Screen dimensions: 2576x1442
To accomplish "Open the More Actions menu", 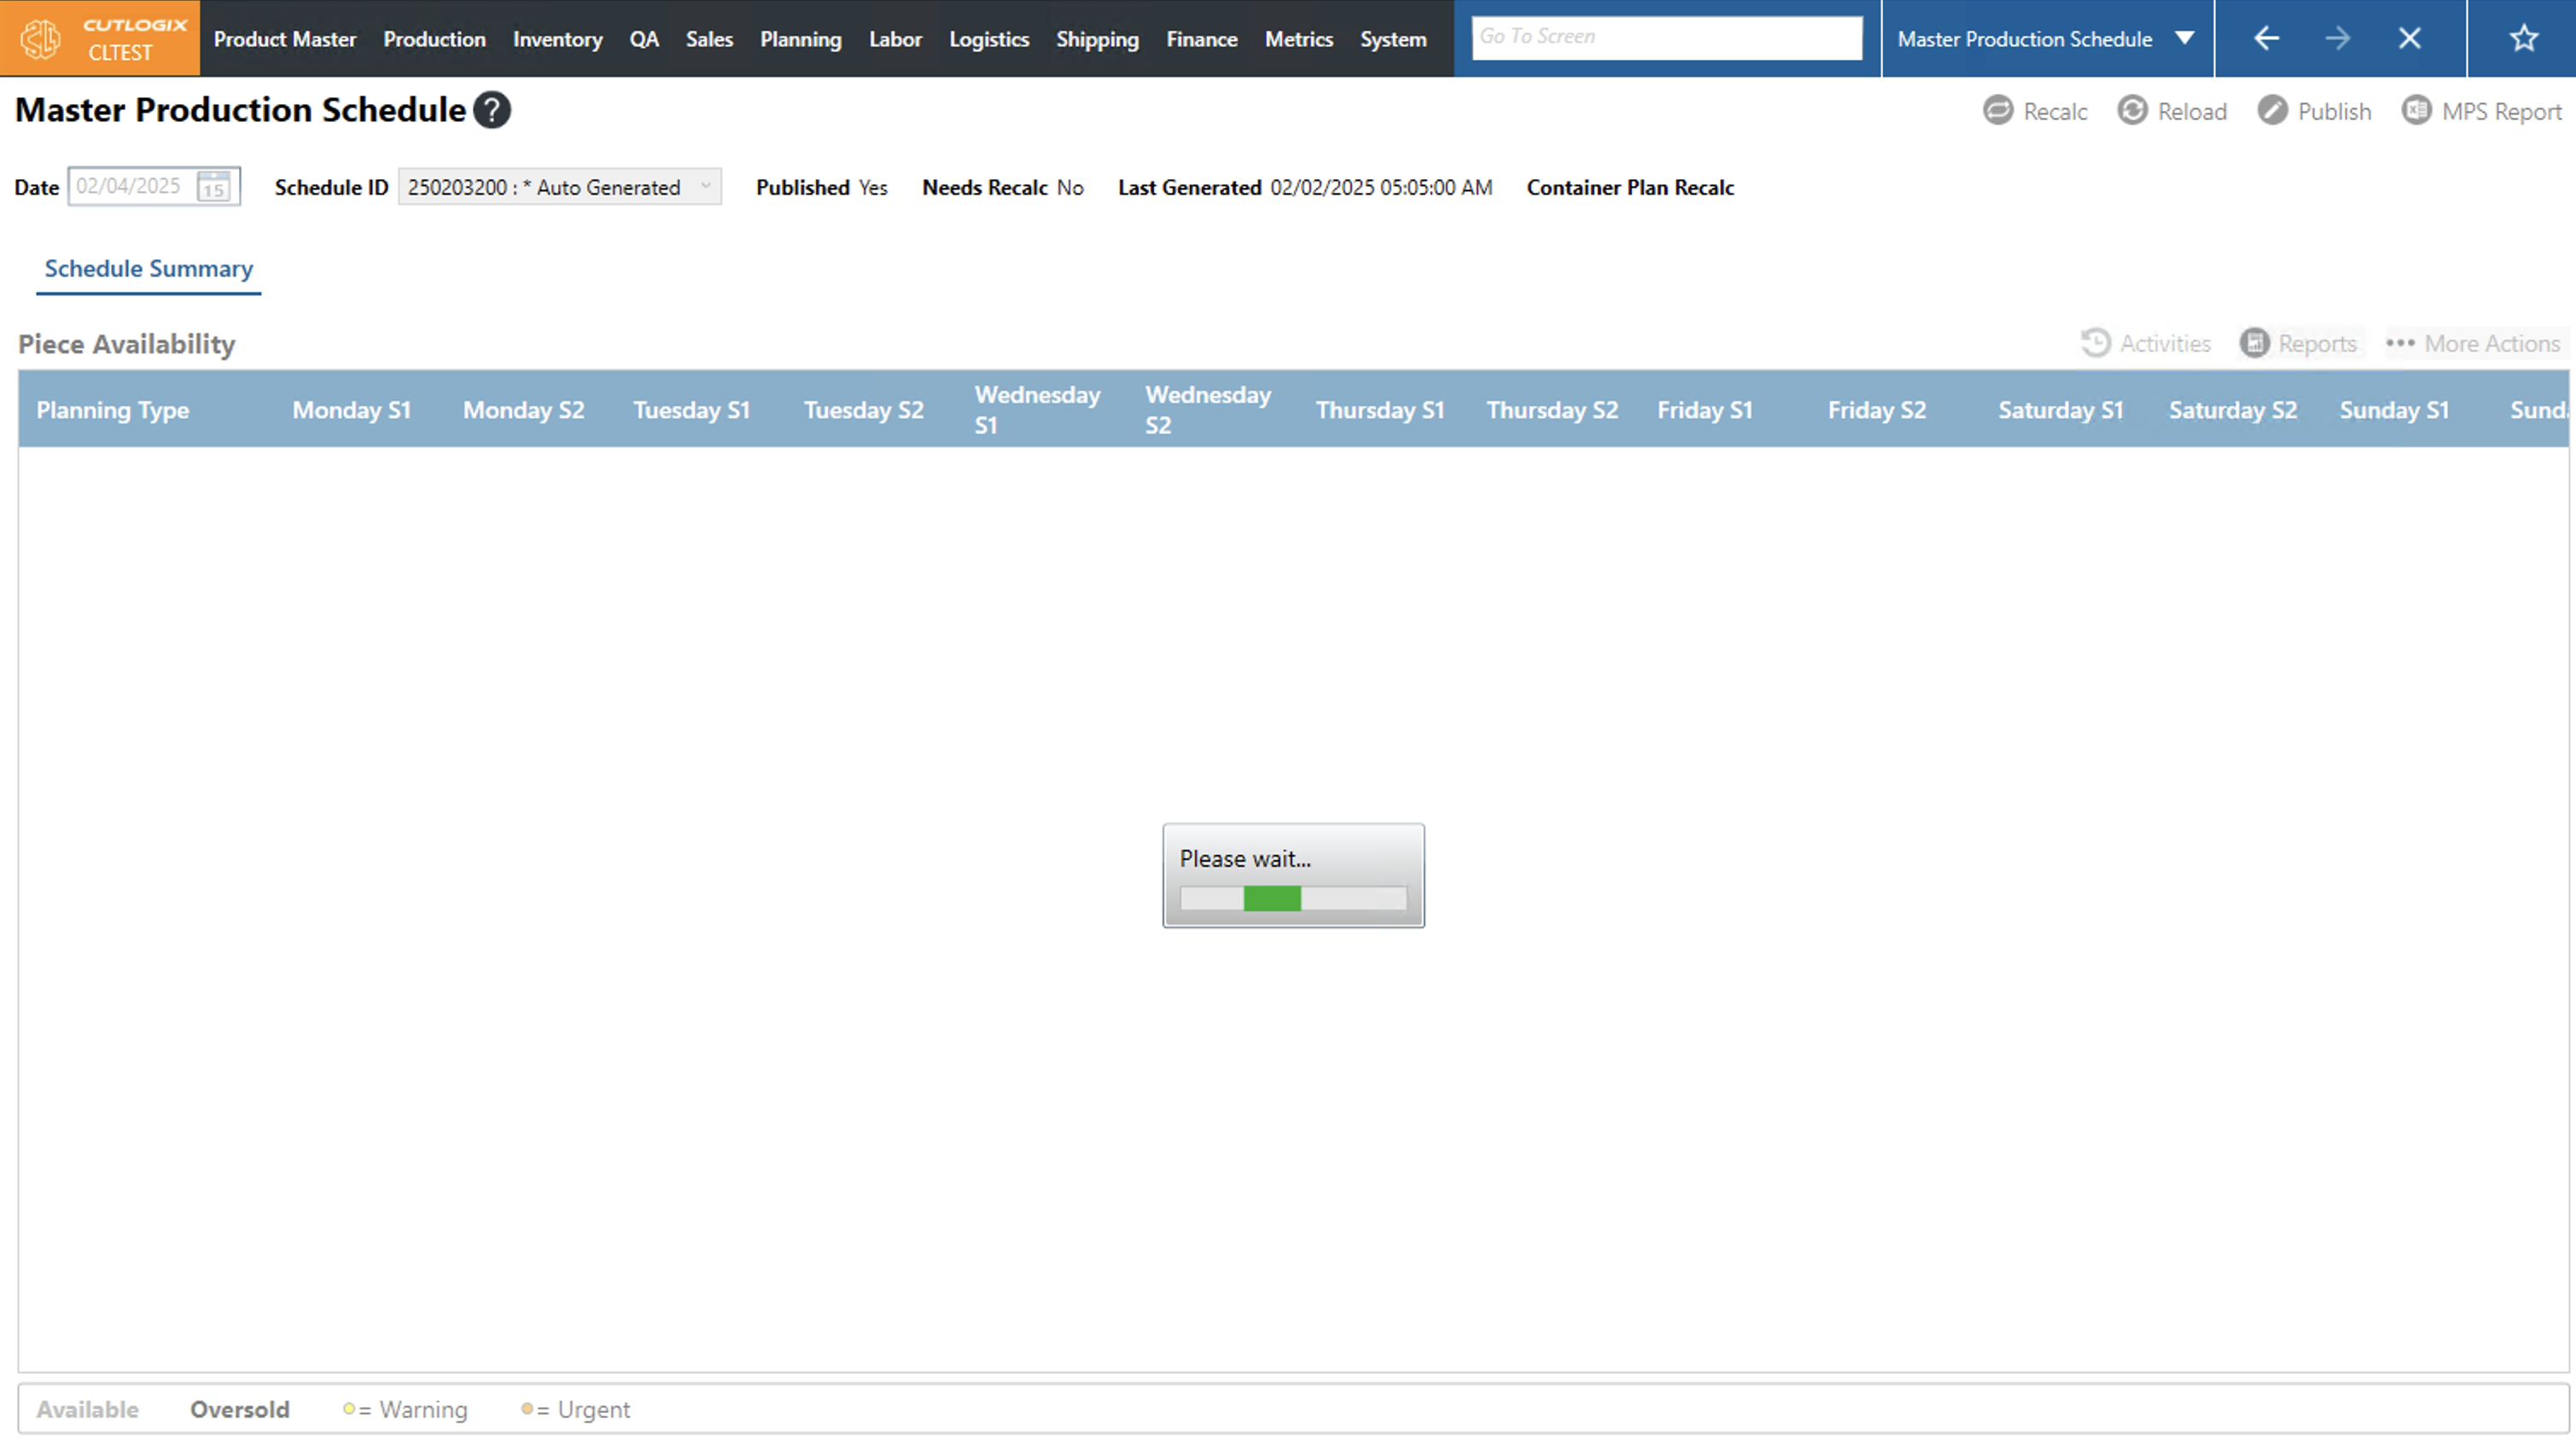I will [2472, 344].
